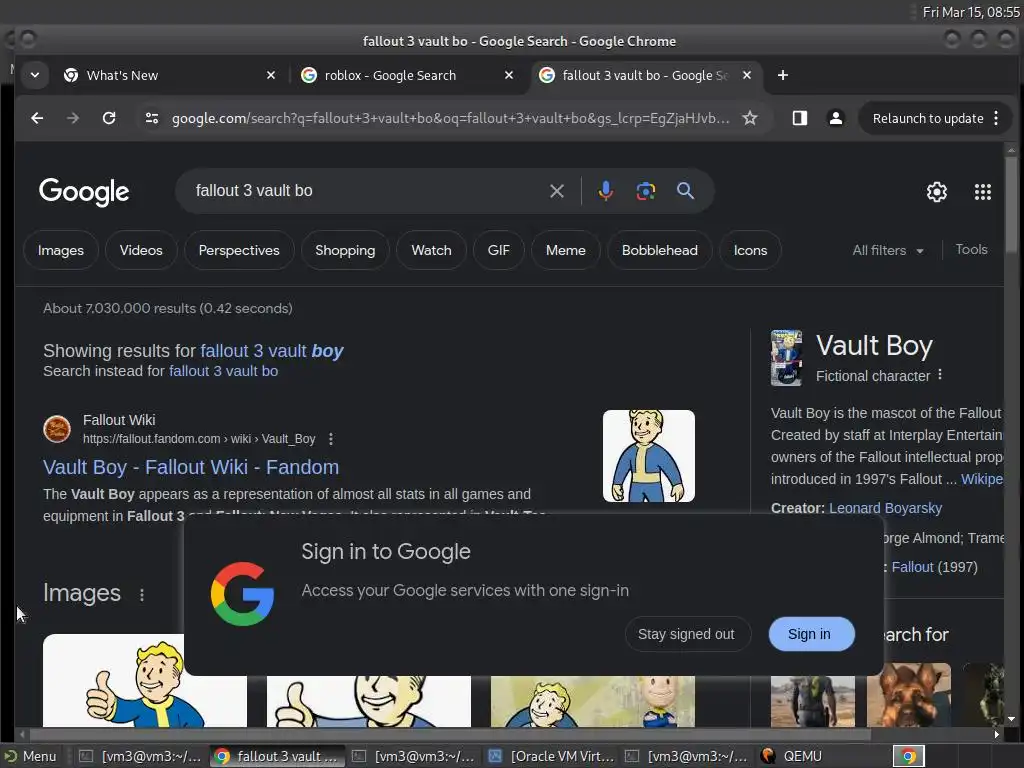Open Chrome side panel

pyautogui.click(x=799, y=118)
